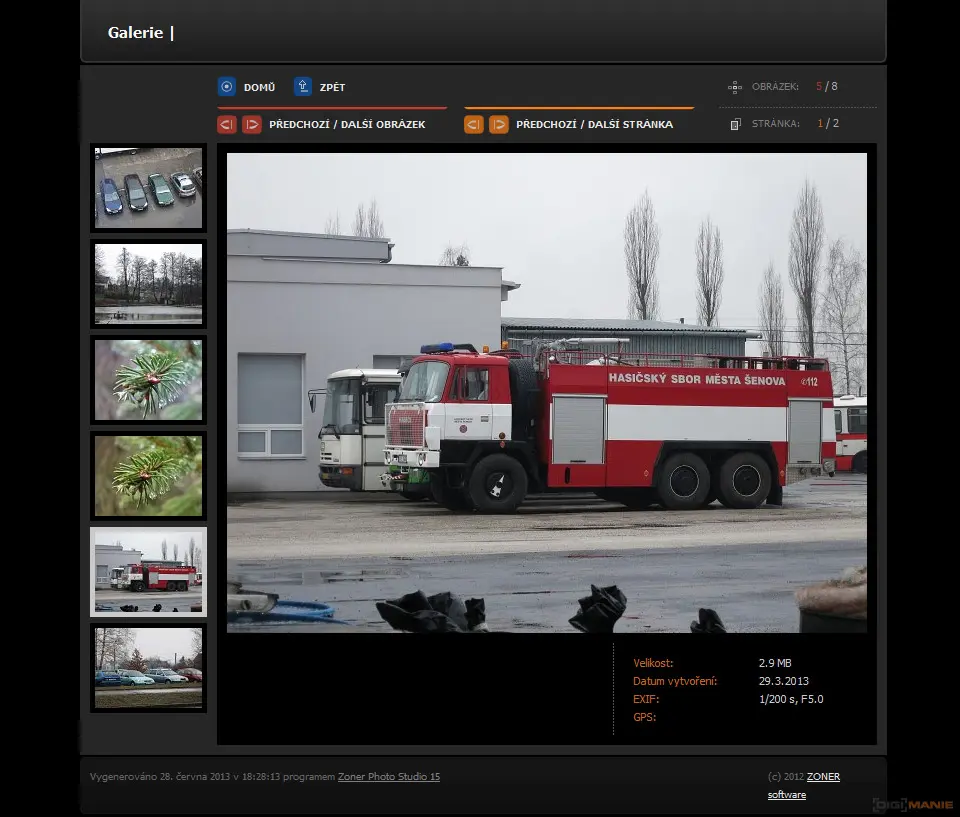Screen dimensions: 960x817
Task: Open the Zoner Photo Studio 15 link
Action: tap(388, 777)
